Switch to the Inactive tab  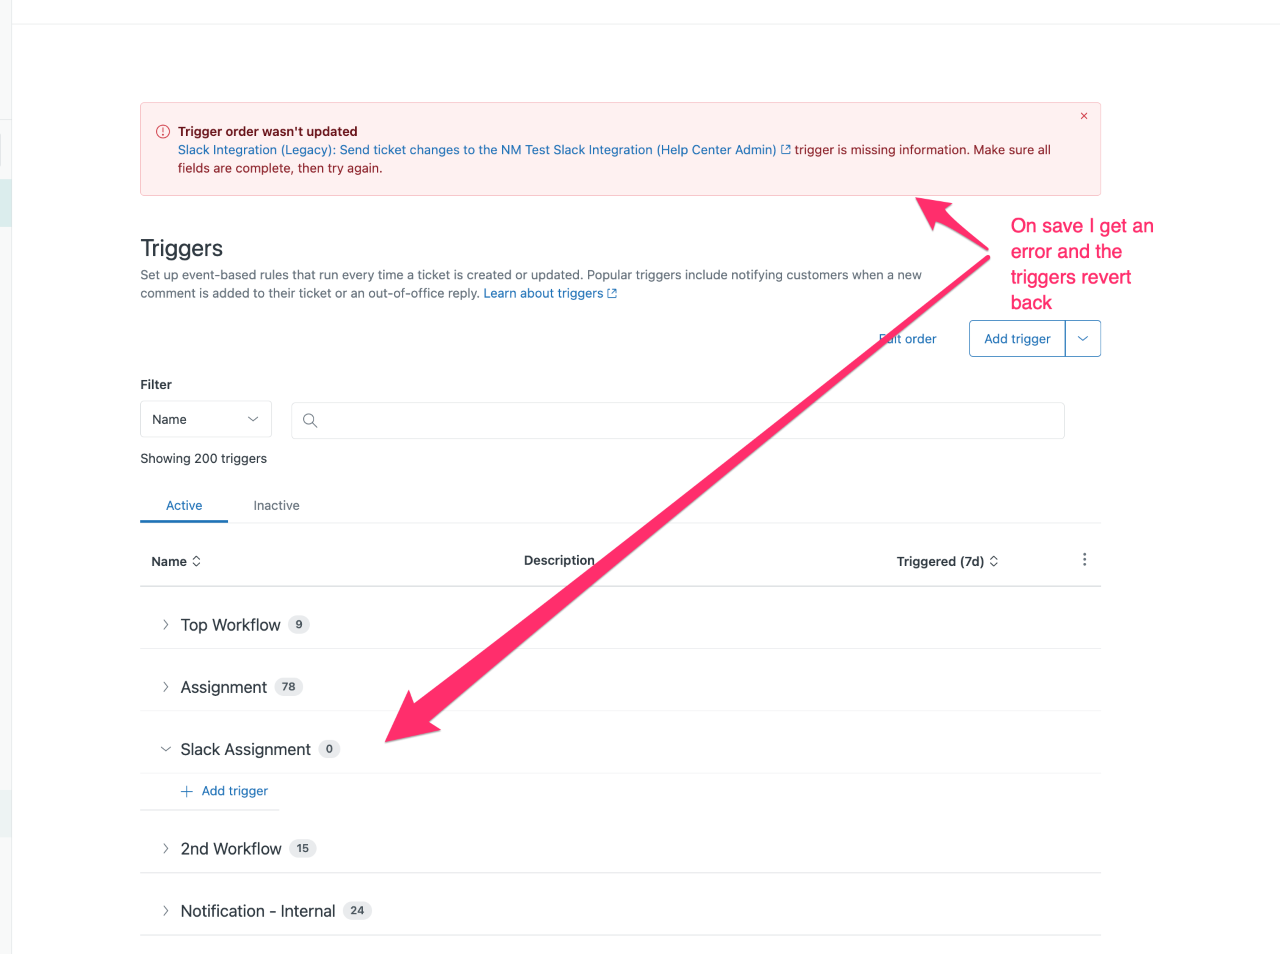(276, 505)
